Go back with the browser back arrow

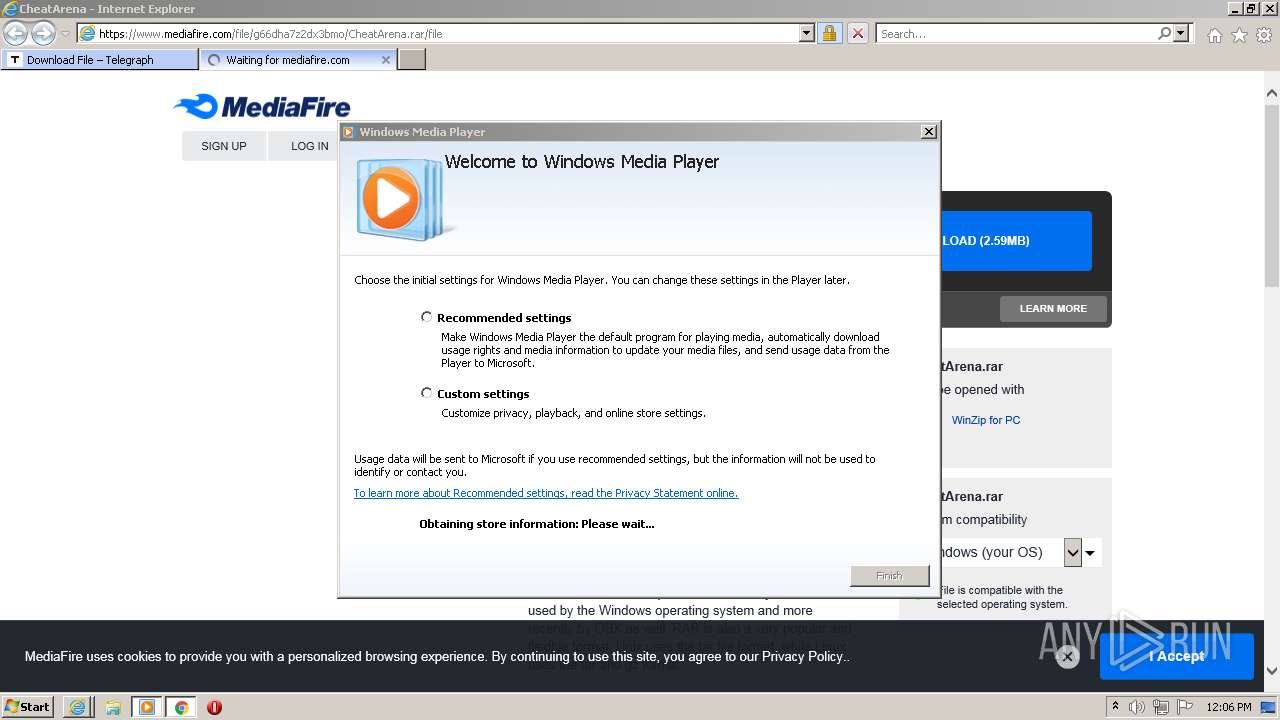click(x=15, y=33)
